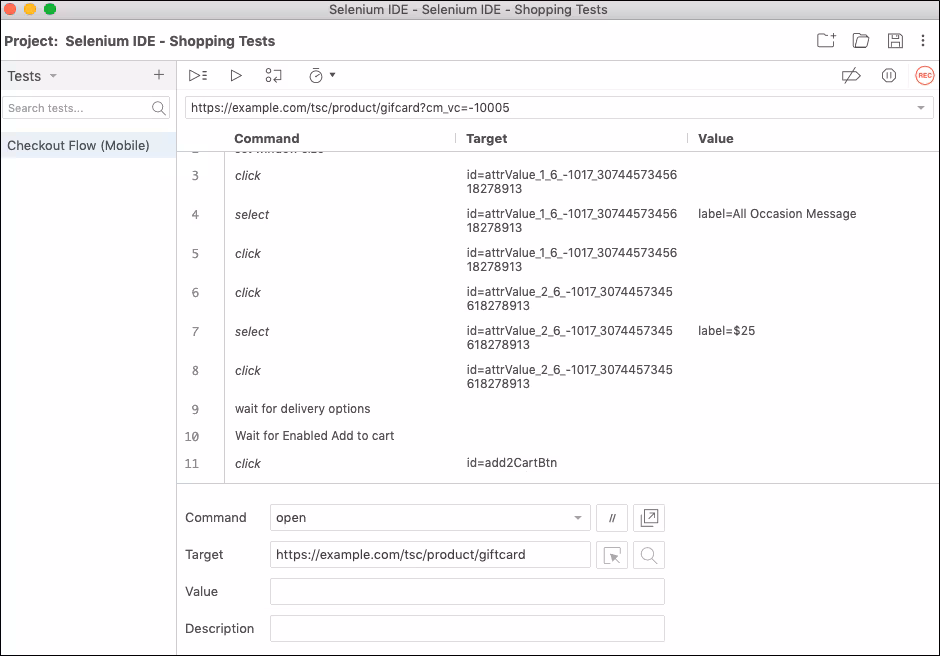Create a new project
940x656 pixels.
tap(825, 41)
